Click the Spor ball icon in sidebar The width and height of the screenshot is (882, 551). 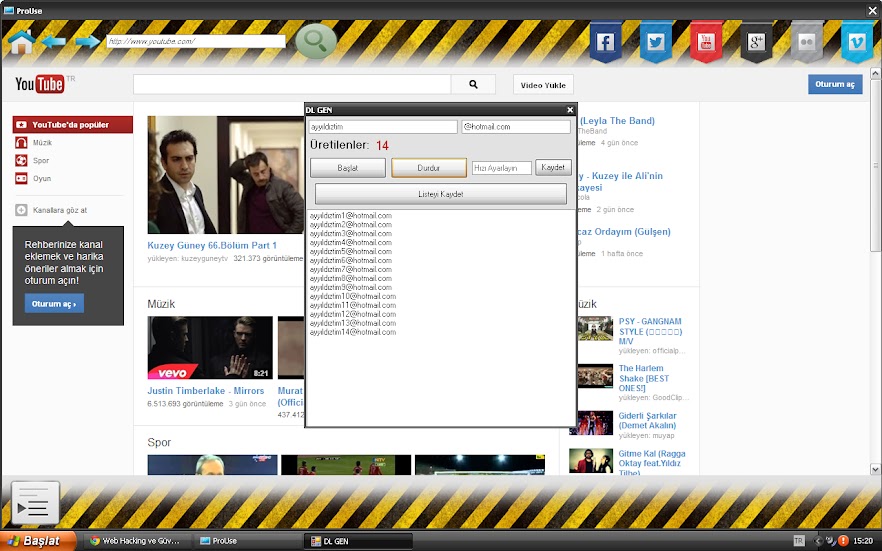21,160
